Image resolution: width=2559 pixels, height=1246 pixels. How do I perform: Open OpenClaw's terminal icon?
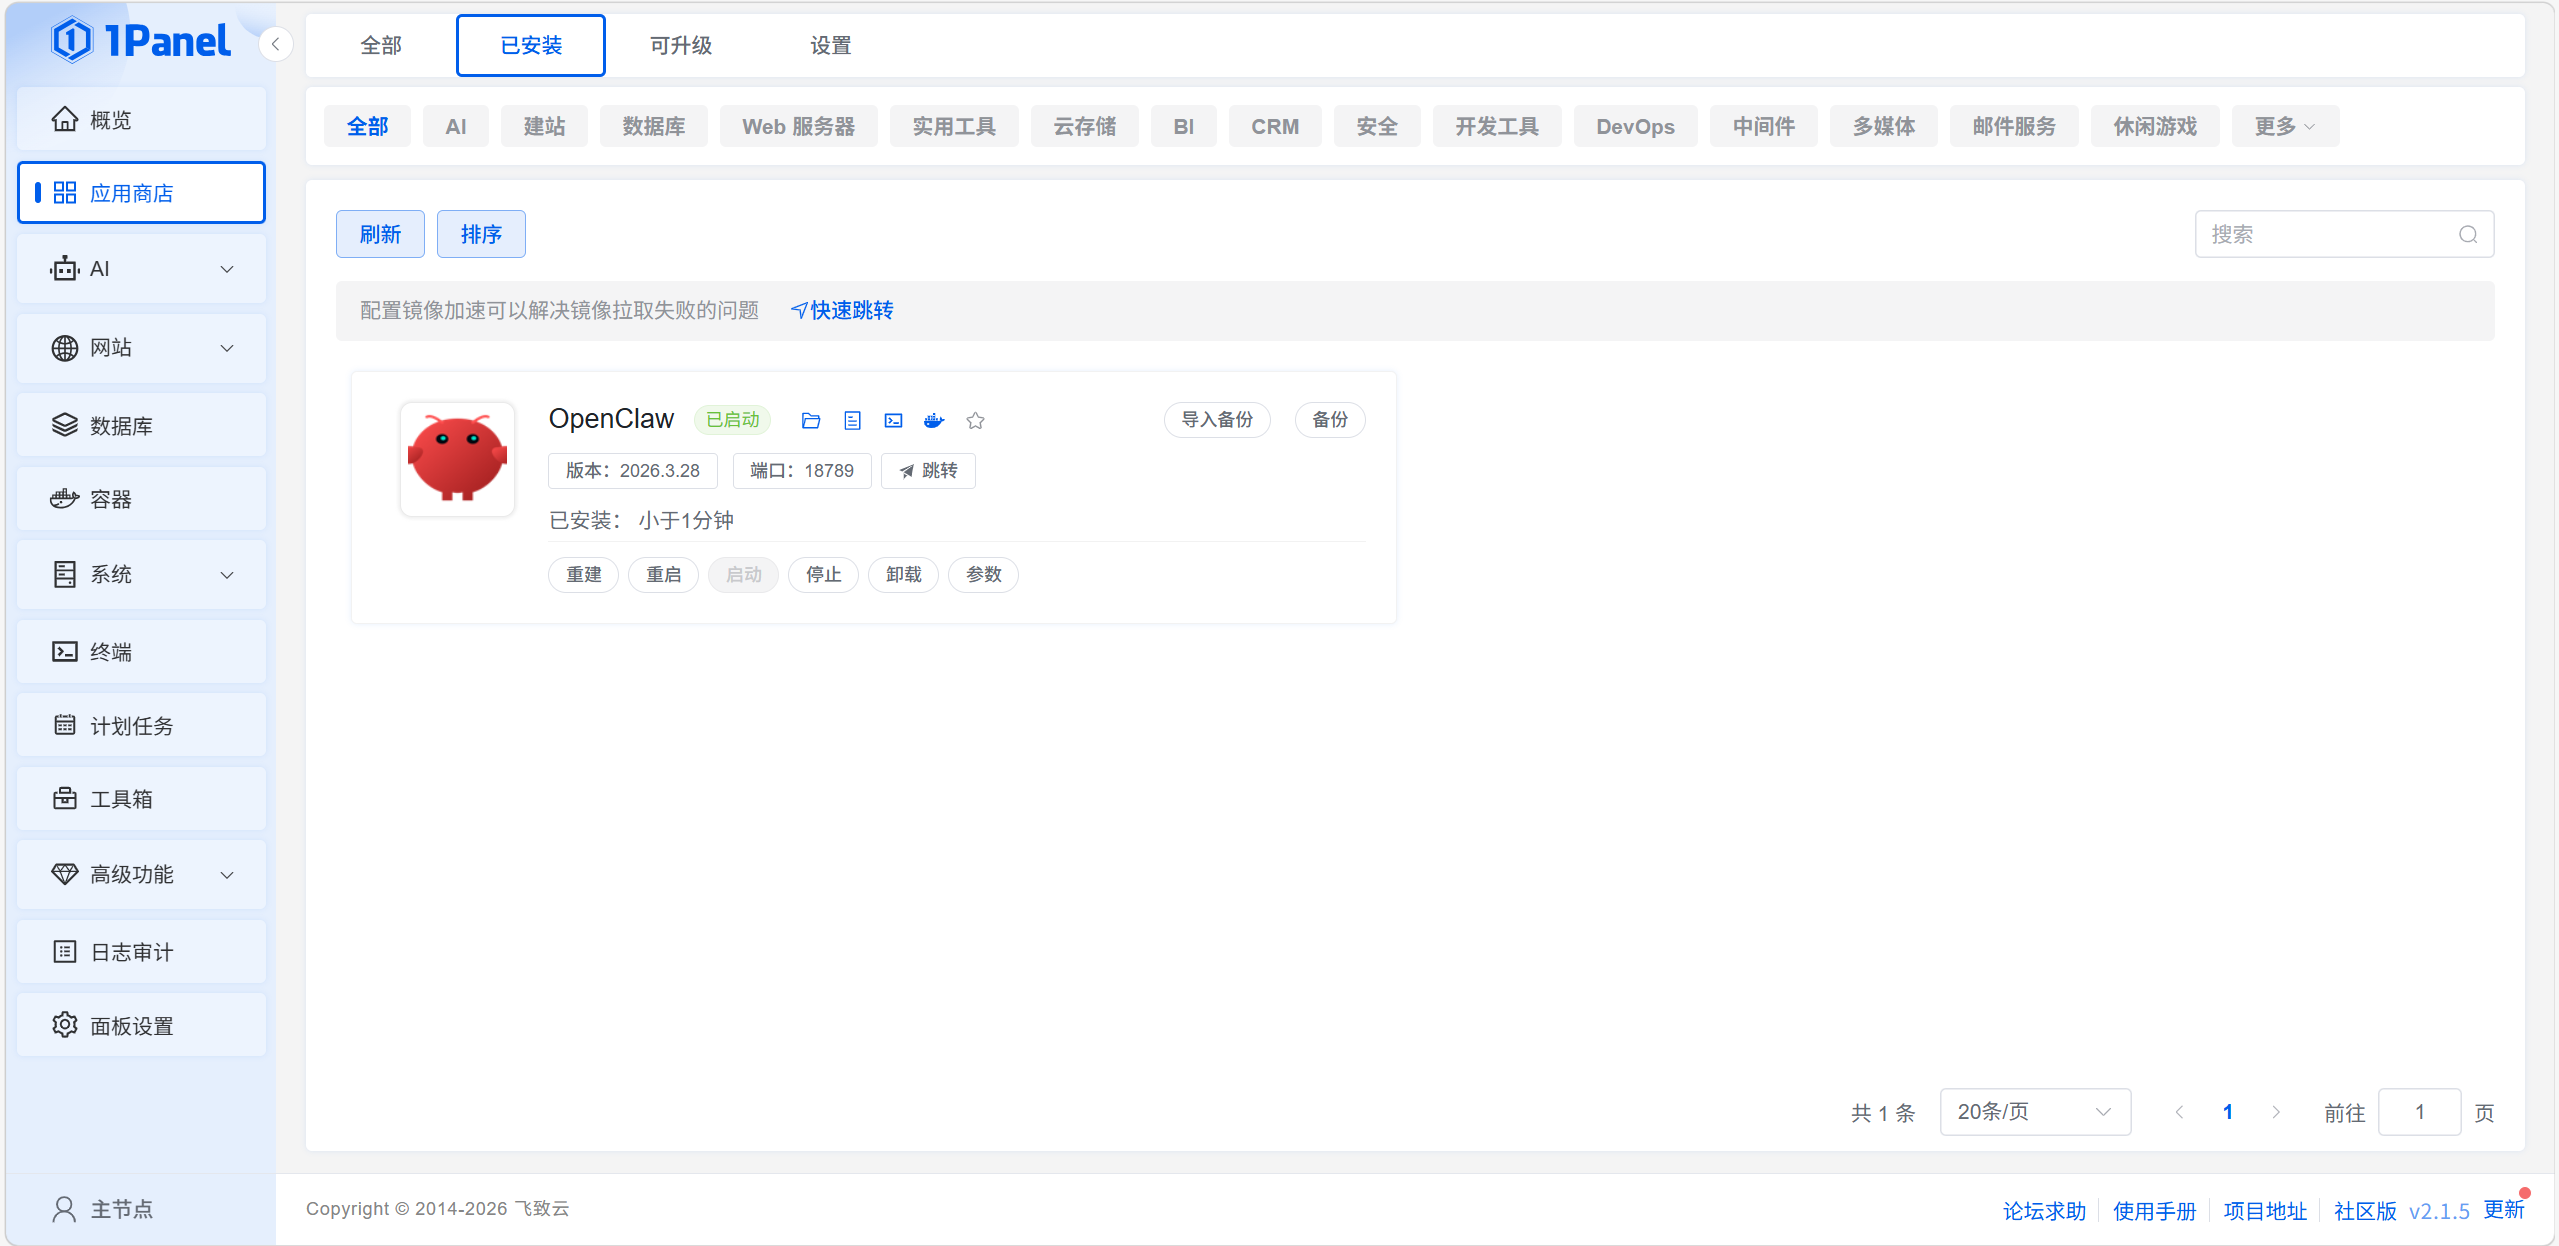[893, 421]
